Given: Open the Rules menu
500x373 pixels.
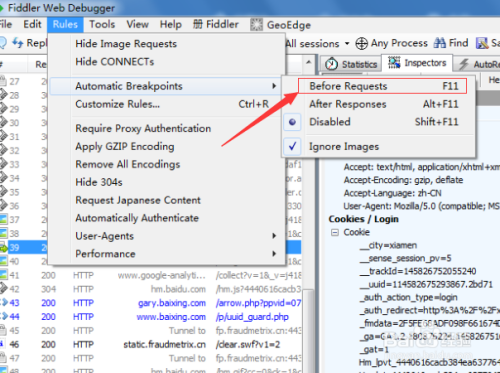Looking at the screenshot, I should pos(65,24).
